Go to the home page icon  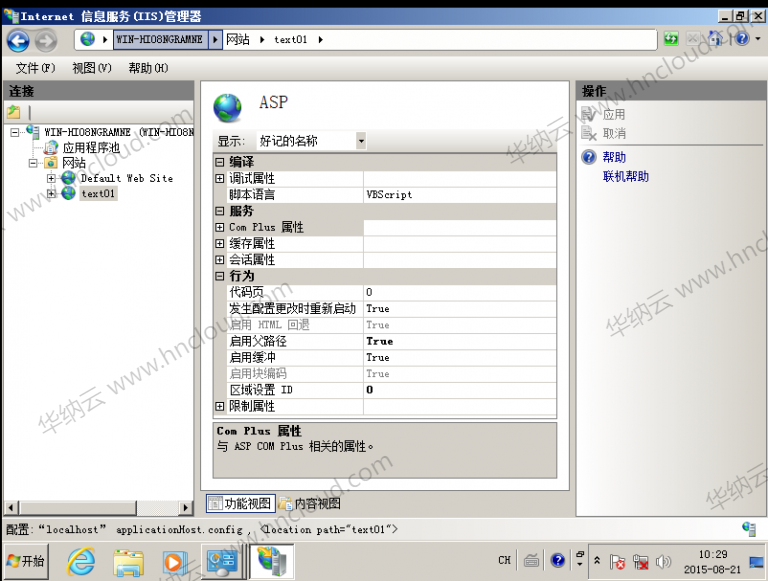click(716, 39)
